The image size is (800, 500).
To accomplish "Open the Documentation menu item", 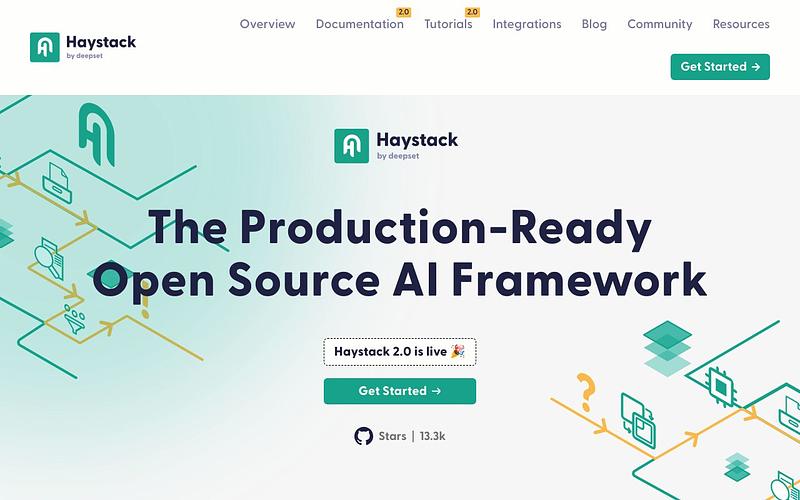I will pyautogui.click(x=360, y=24).
